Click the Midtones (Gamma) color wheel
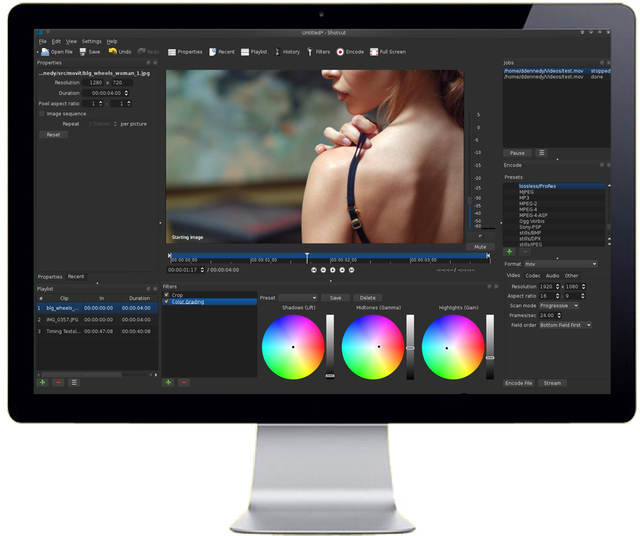 [x=373, y=347]
